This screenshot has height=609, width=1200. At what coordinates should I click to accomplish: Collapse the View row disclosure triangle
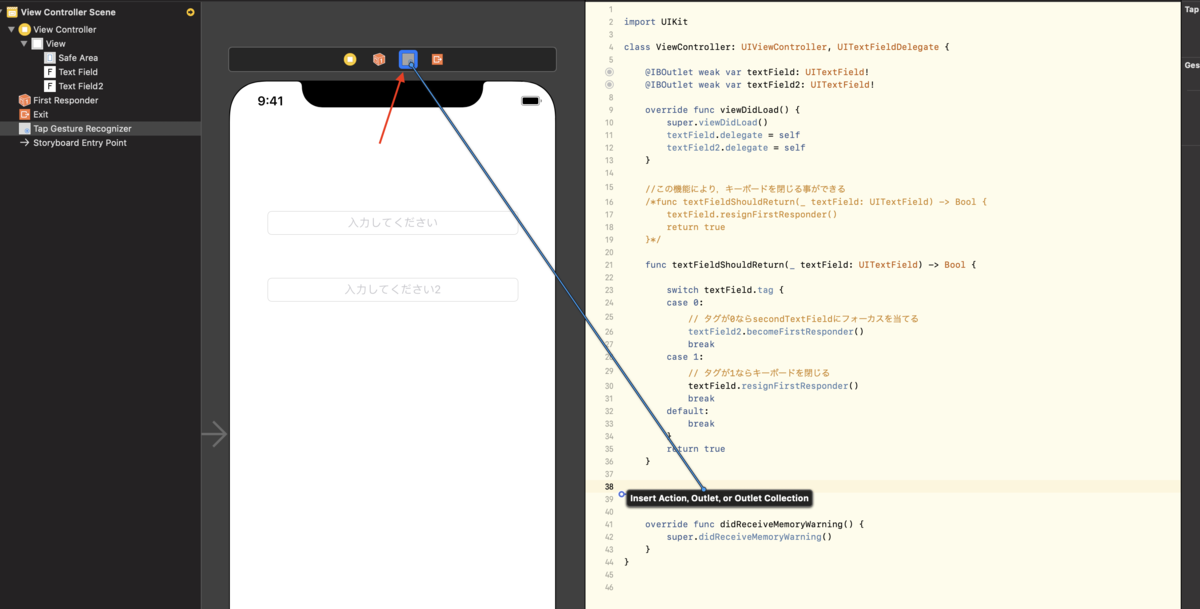pyautogui.click(x=24, y=44)
